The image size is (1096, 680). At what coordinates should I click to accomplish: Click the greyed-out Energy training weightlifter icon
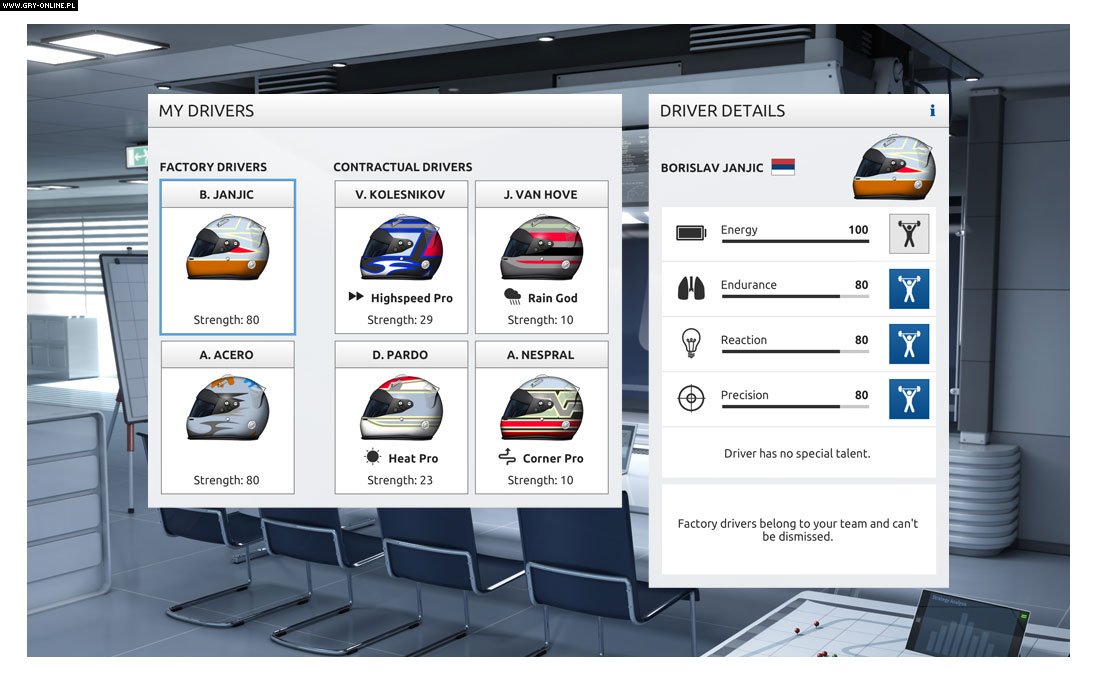(x=909, y=233)
